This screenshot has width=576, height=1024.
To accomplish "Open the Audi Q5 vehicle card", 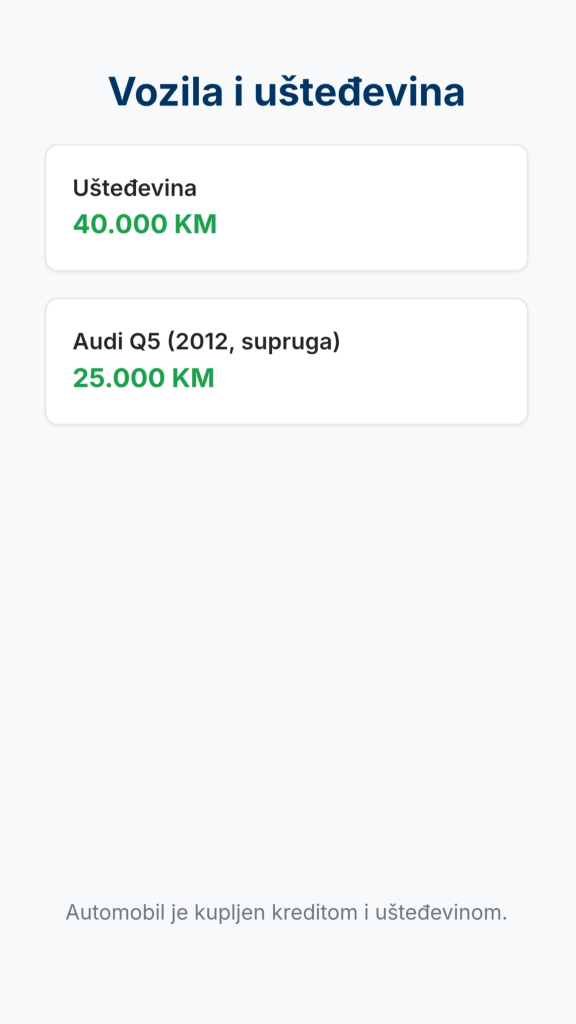I will [x=287, y=361].
